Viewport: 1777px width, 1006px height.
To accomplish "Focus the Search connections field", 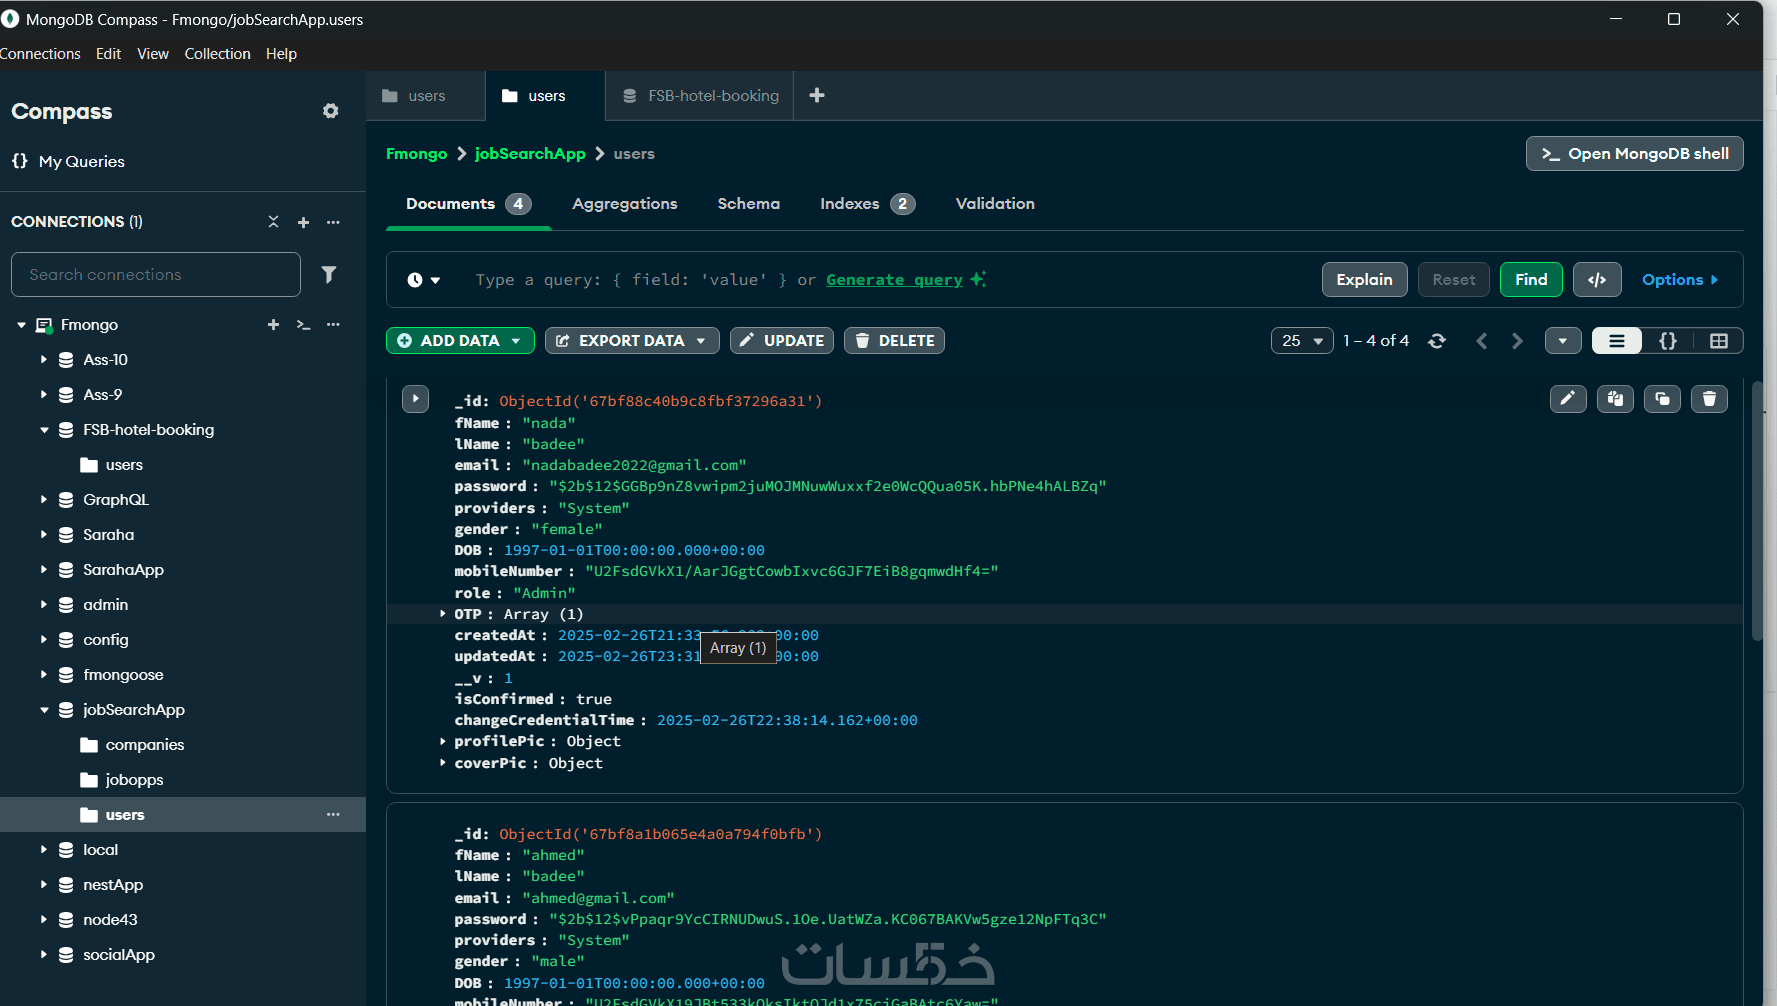I will (x=156, y=274).
